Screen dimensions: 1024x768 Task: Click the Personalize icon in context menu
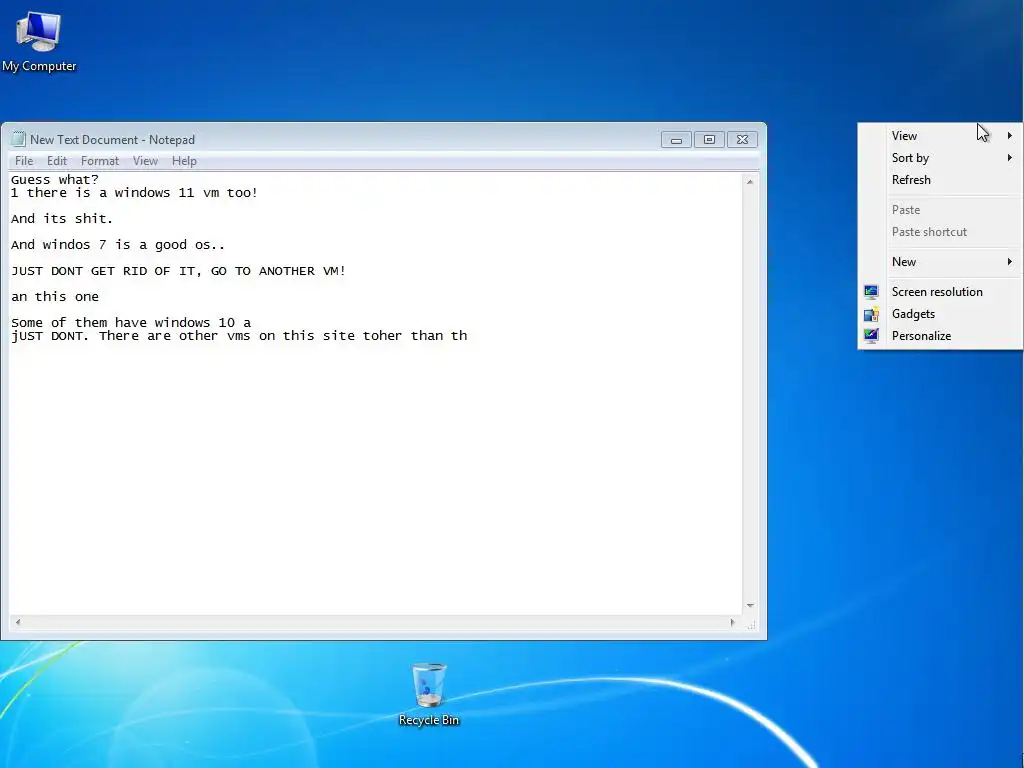pos(871,336)
